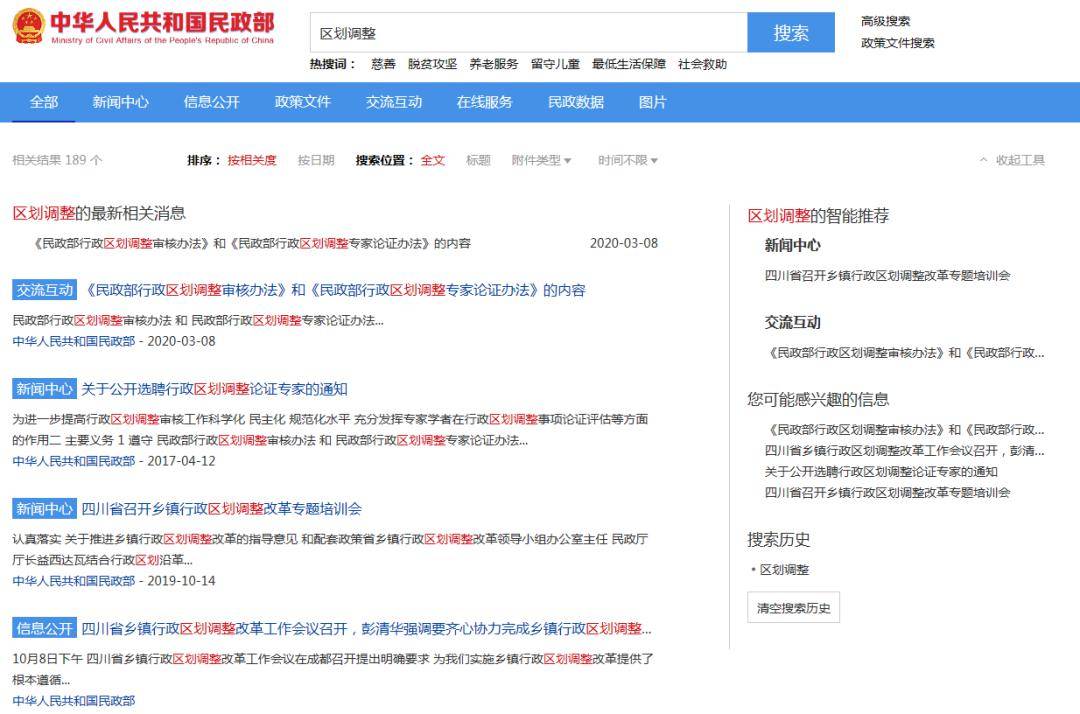The height and width of the screenshot is (714, 1080).
Task: Click source 中华人民共和国民政部 dated 2019-10-14
Action: [74, 580]
